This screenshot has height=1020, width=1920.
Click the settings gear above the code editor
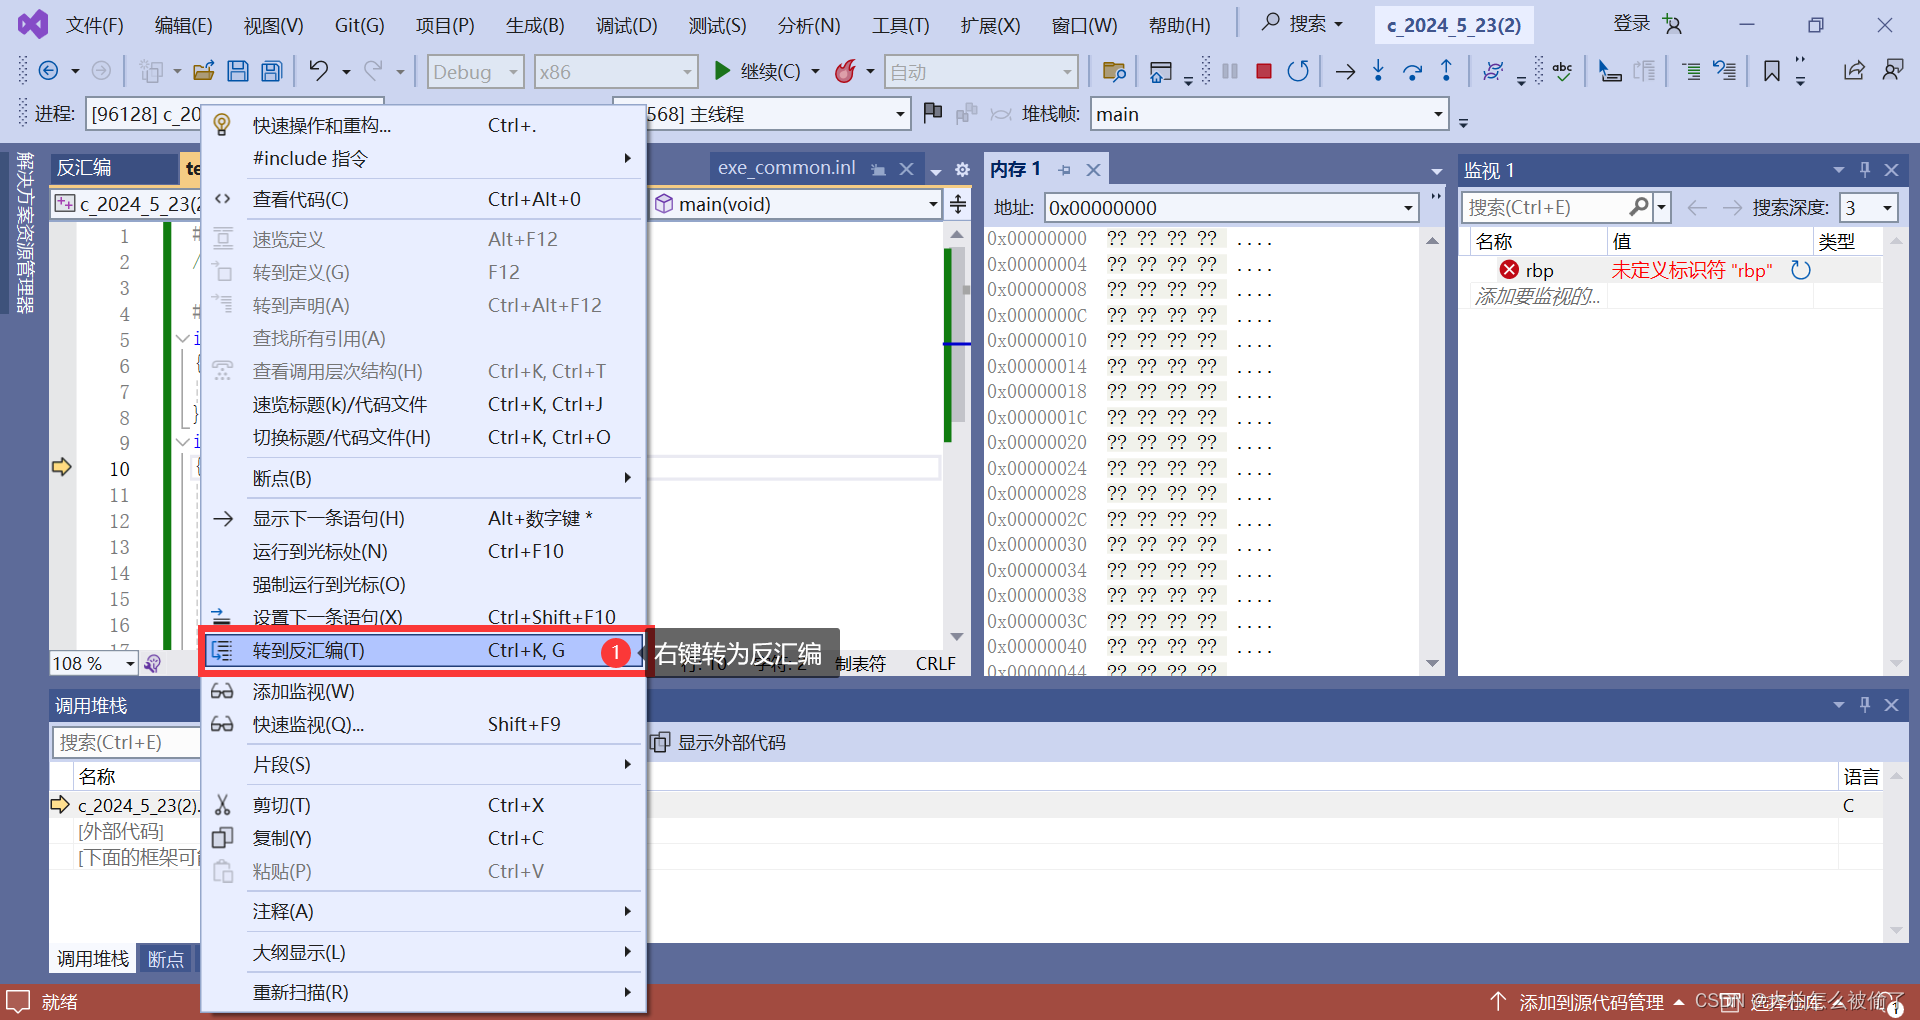click(962, 170)
